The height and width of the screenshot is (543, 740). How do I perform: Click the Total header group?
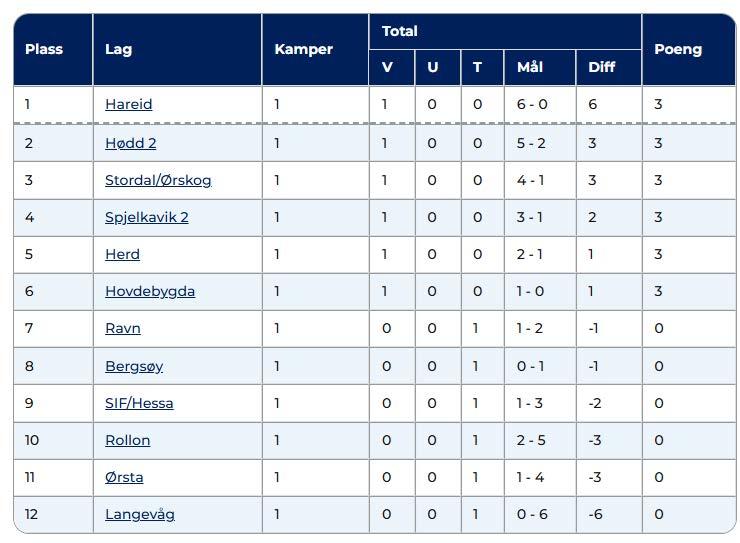coord(400,31)
